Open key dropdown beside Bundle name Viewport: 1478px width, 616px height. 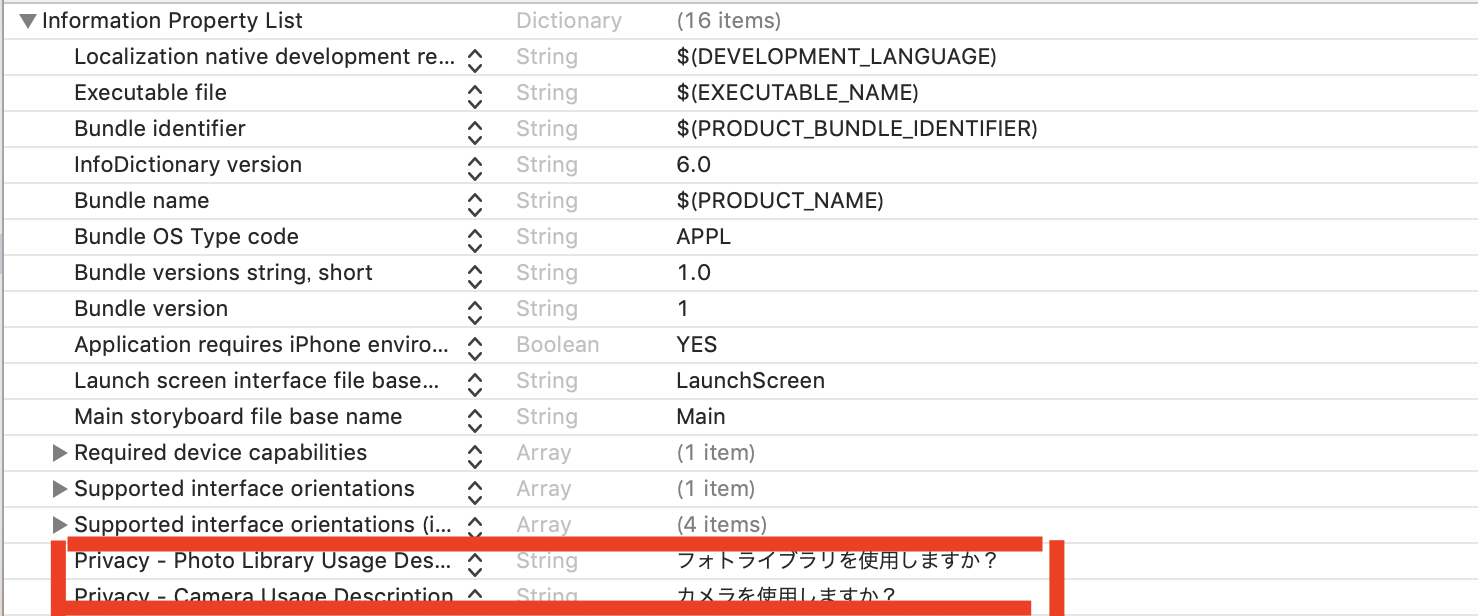click(475, 200)
